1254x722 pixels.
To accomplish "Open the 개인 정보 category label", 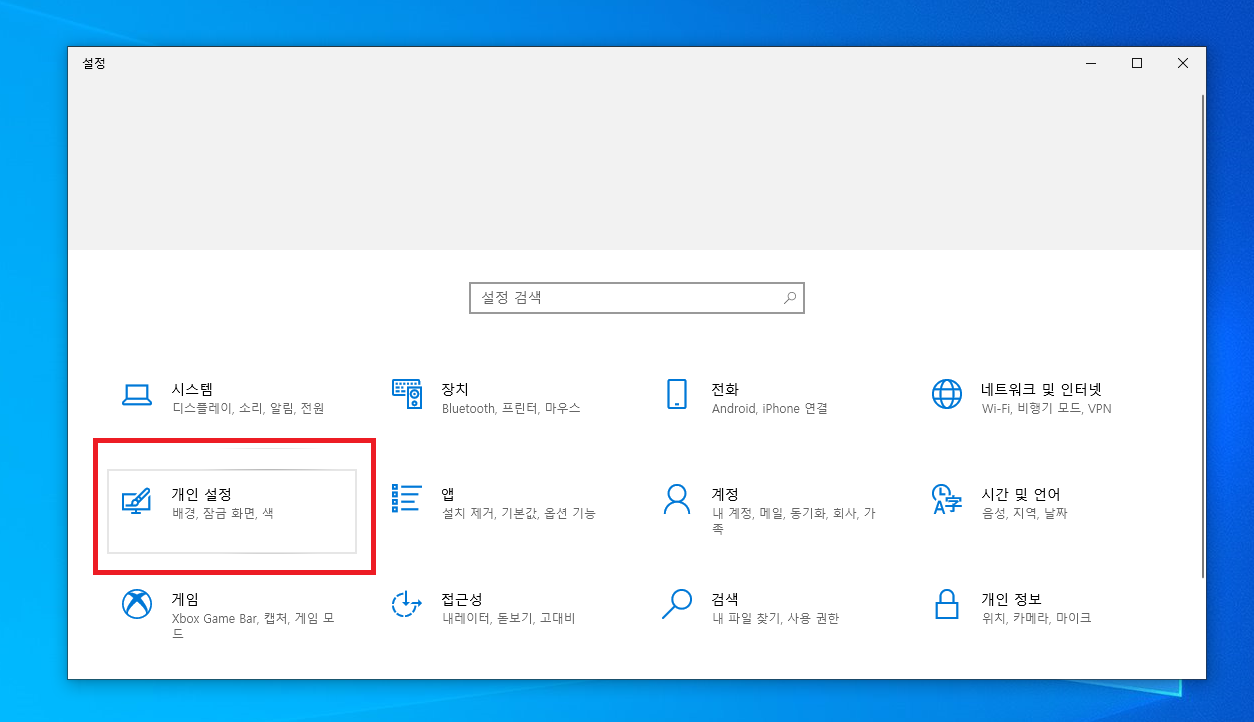I will click(x=1011, y=599).
